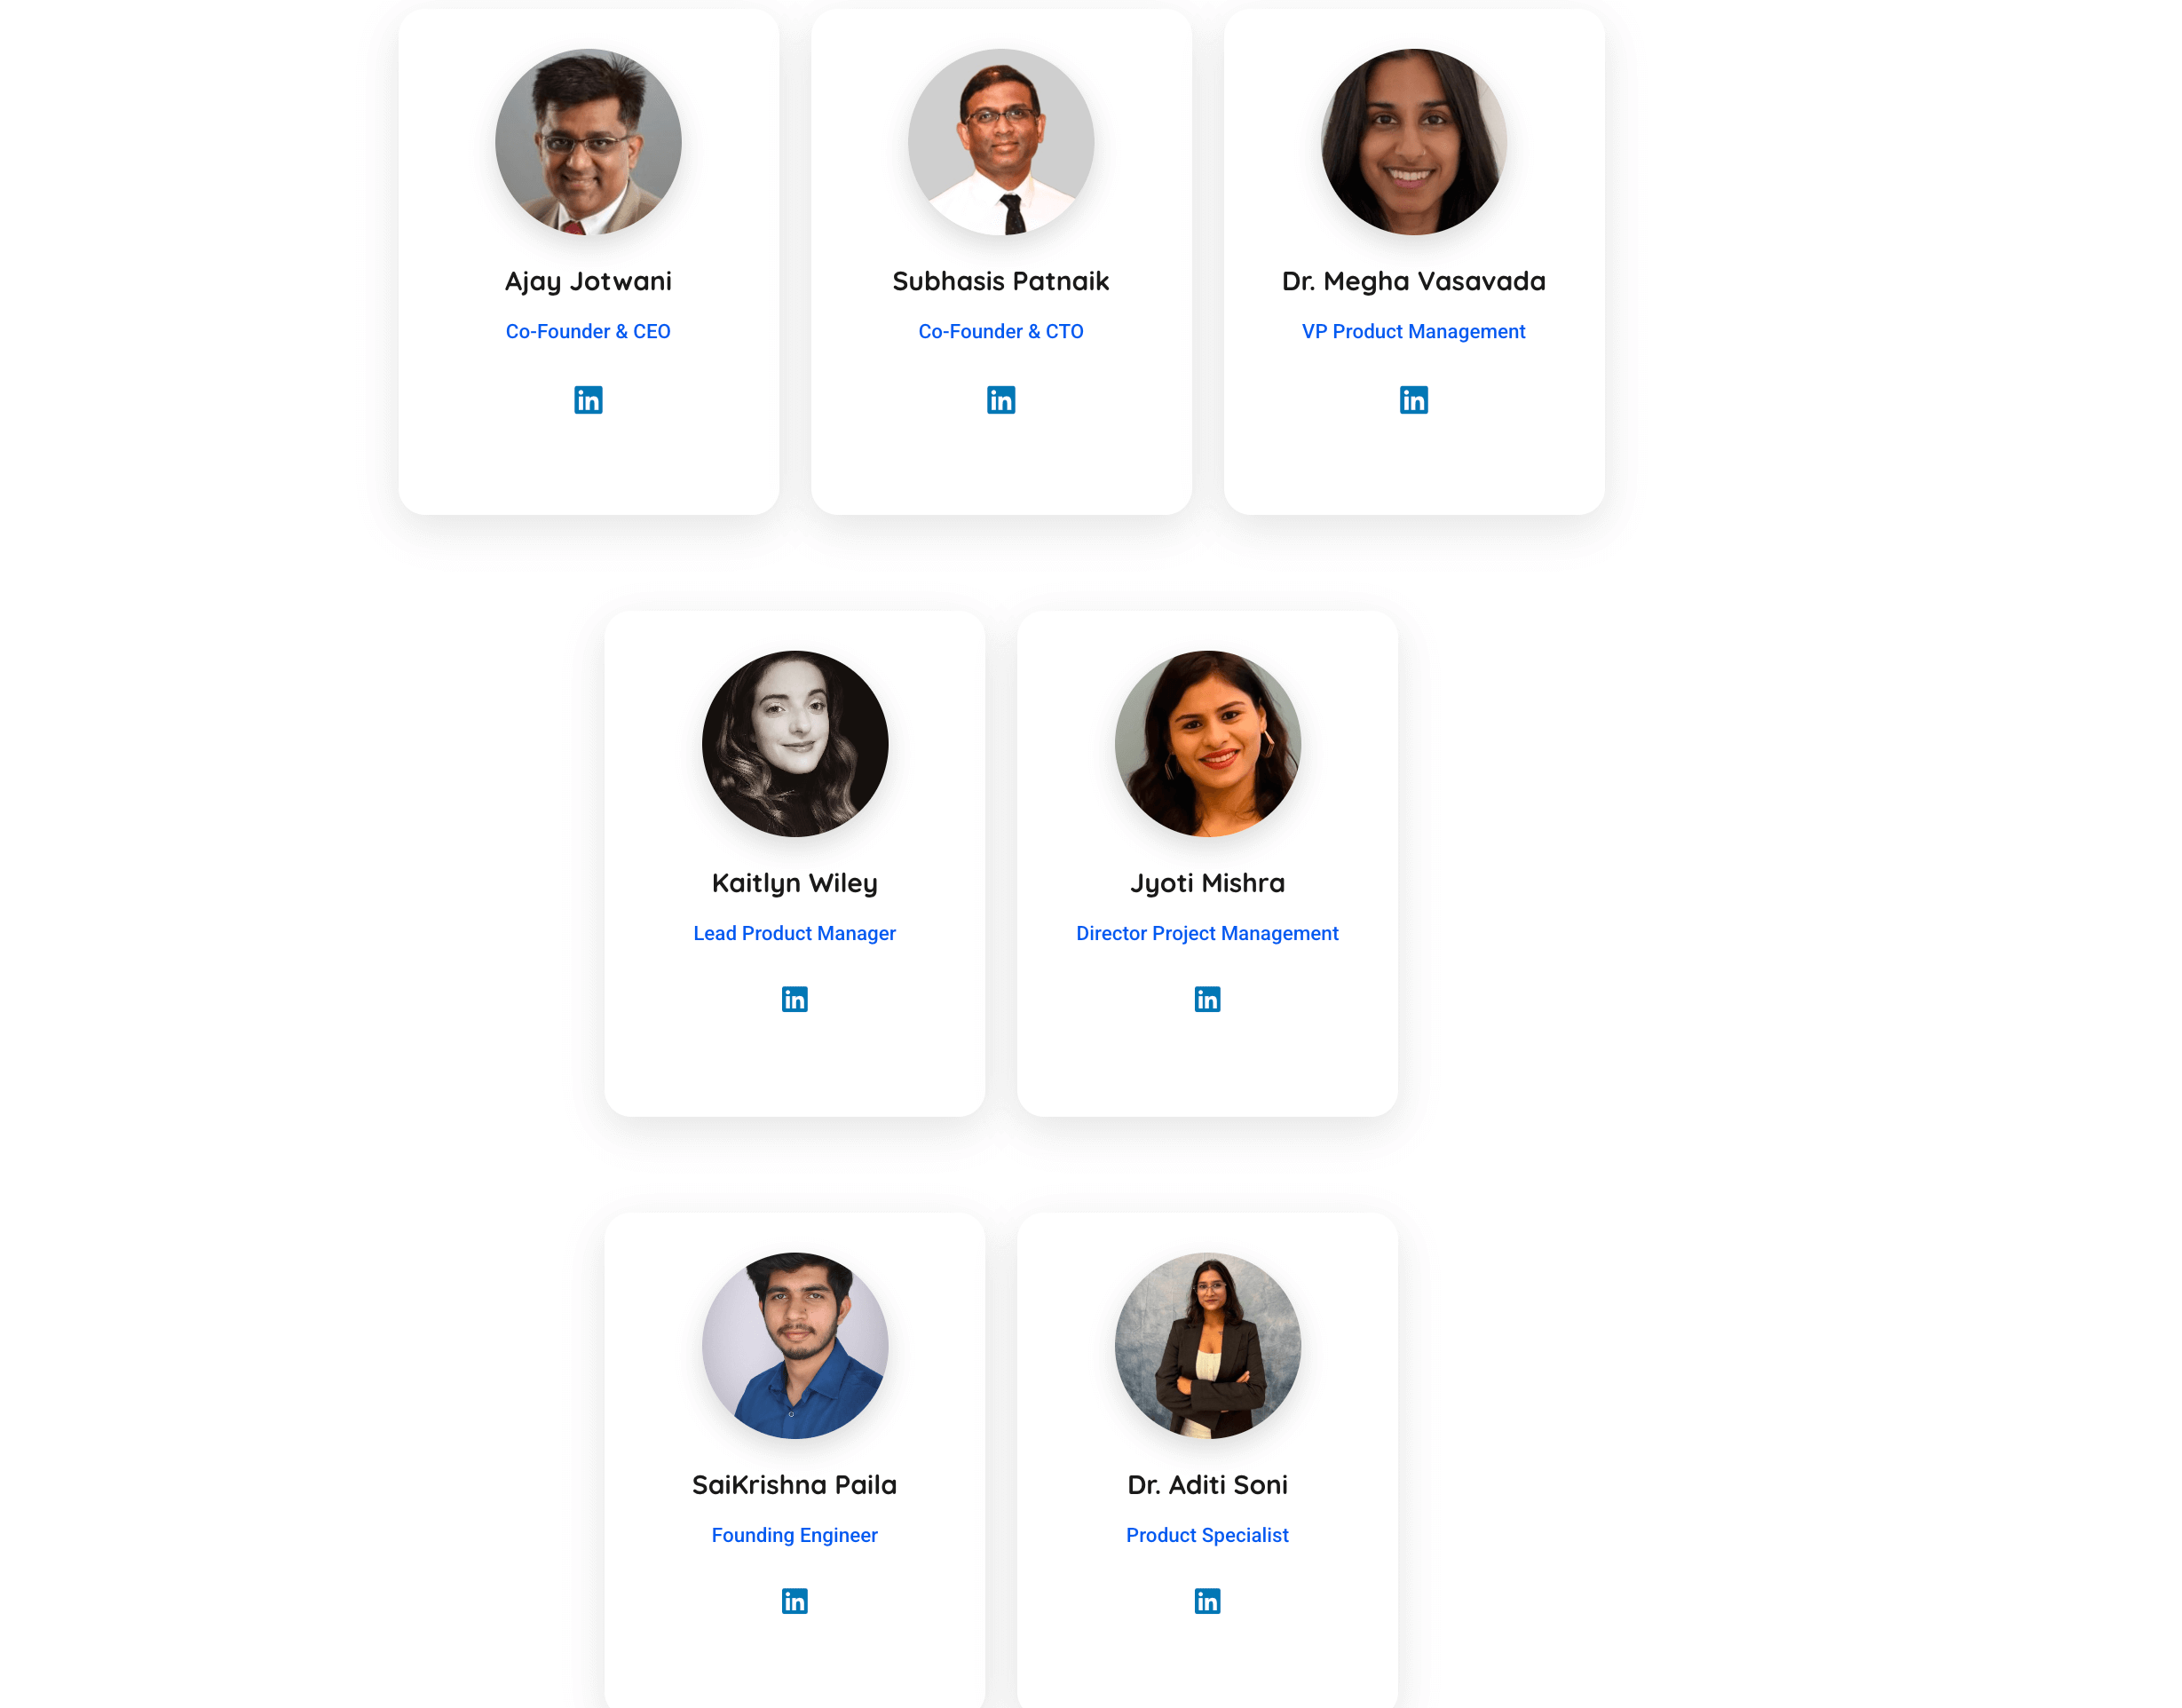Click Dr. Aditi Soni's LinkedIn icon
Screen dimensions: 2182x1708
(x=1207, y=1601)
